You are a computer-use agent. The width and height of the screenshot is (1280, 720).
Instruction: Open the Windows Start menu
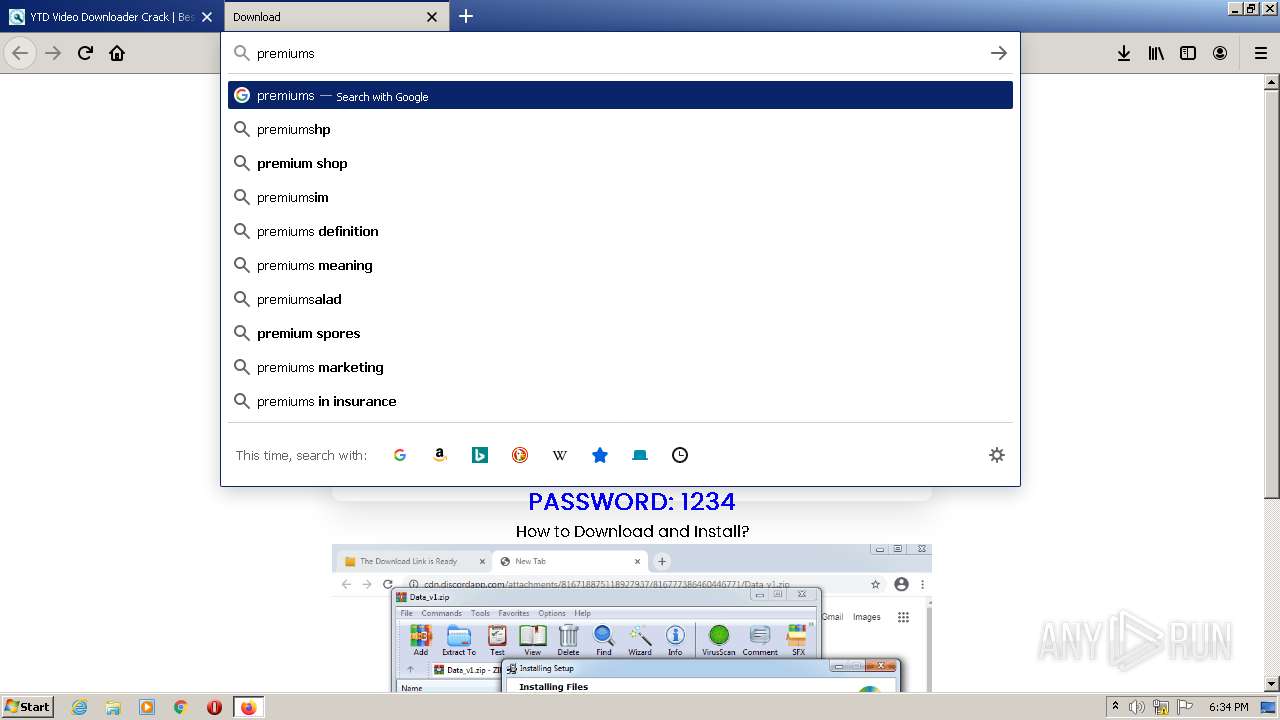pos(28,706)
